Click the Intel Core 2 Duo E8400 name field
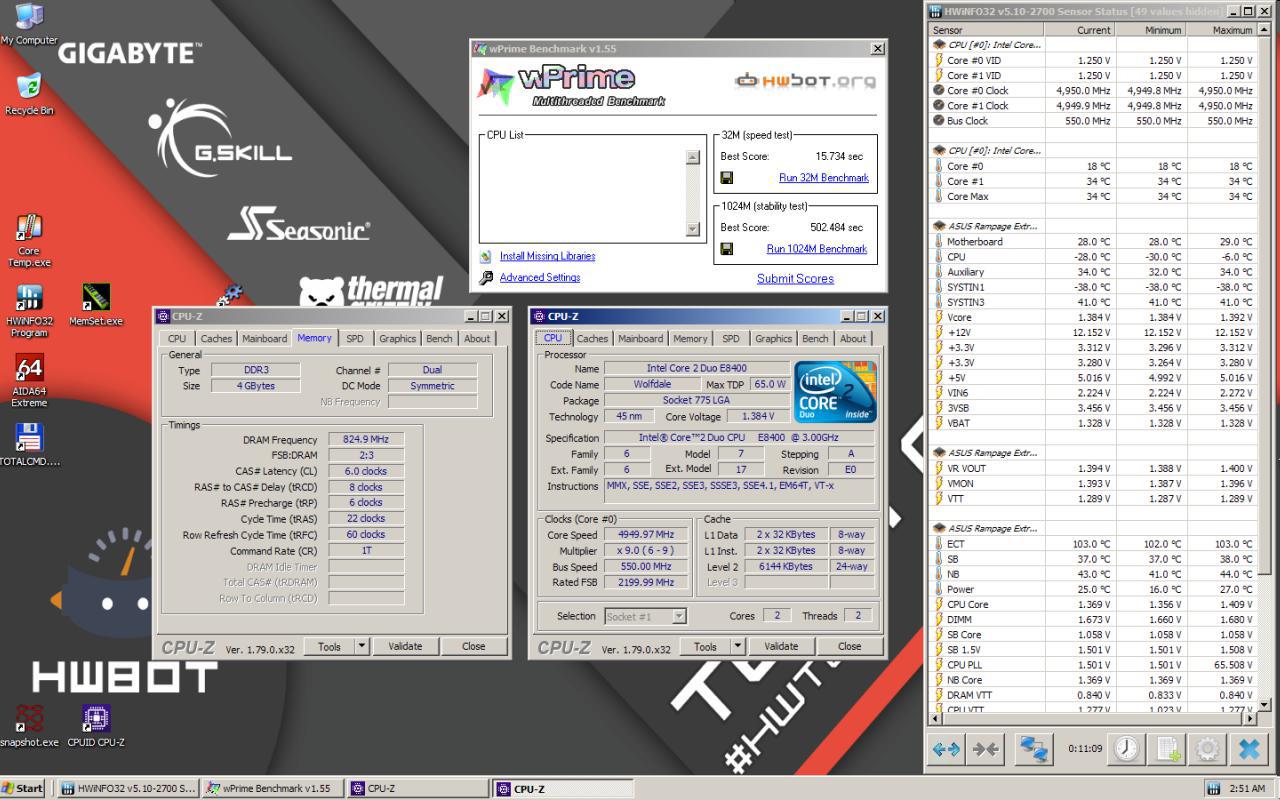Image resolution: width=1280 pixels, height=800 pixels. [x=697, y=368]
